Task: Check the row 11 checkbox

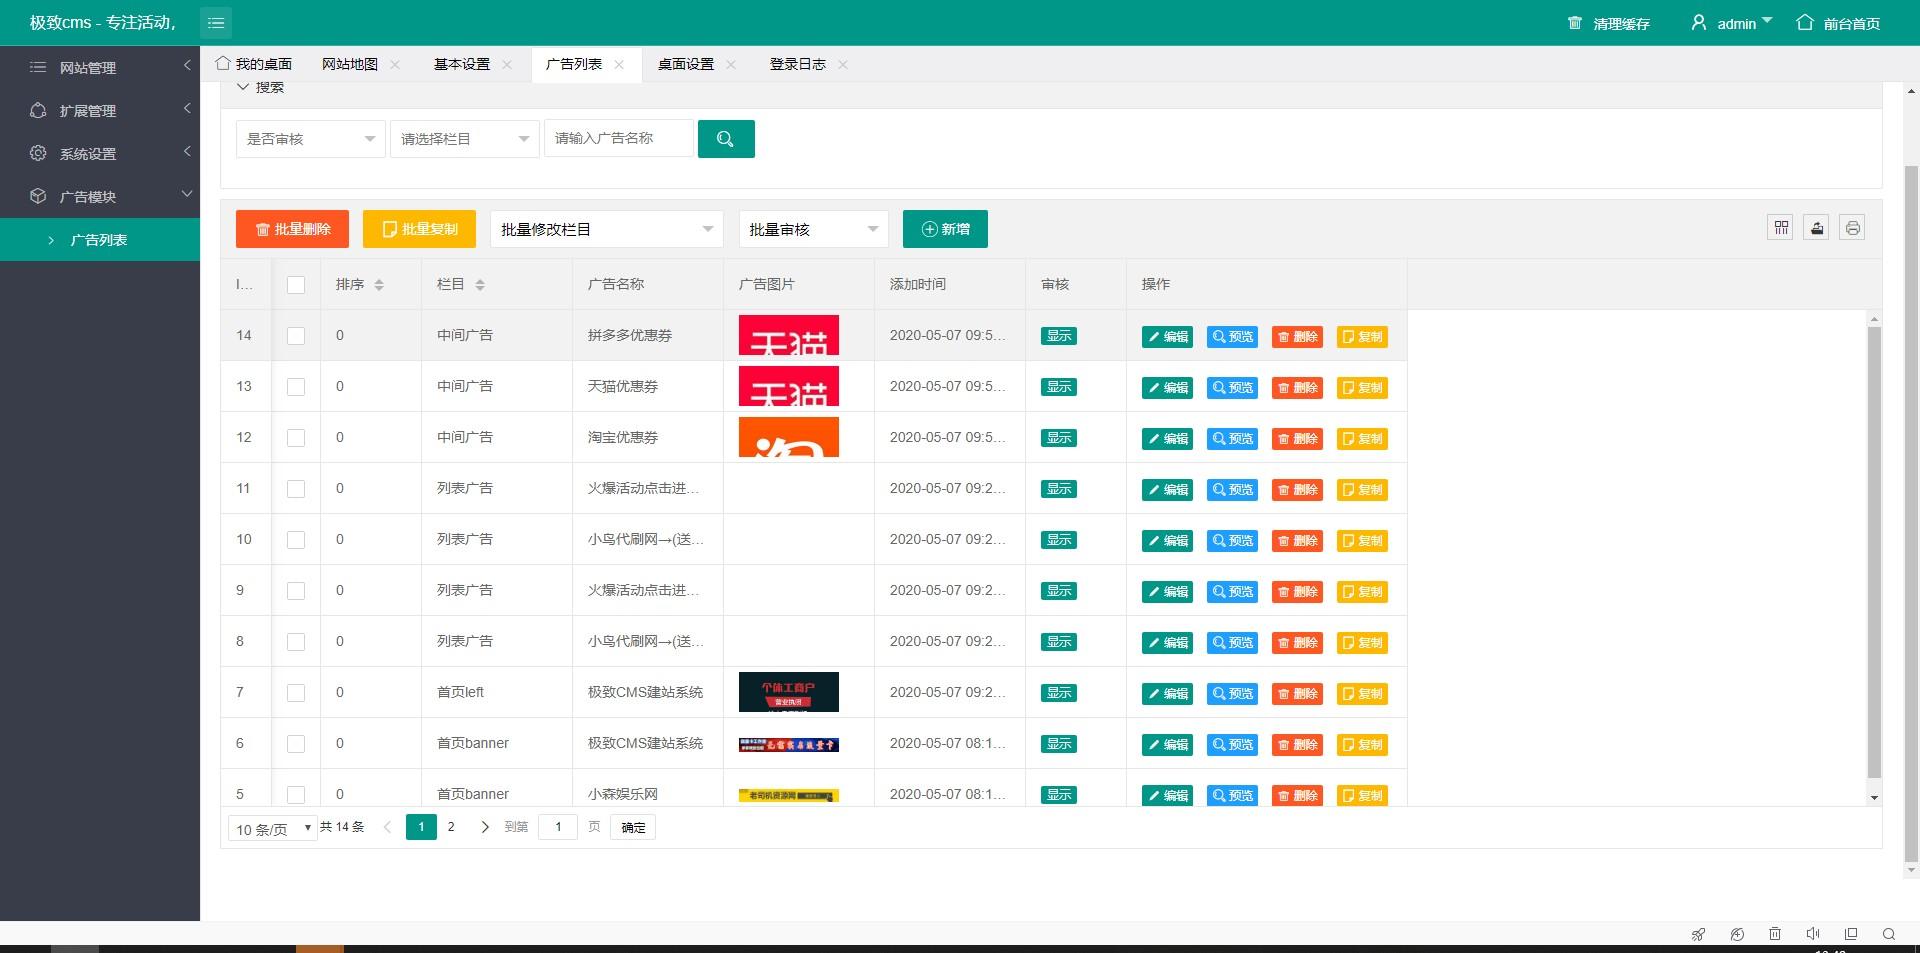Action: (296, 489)
